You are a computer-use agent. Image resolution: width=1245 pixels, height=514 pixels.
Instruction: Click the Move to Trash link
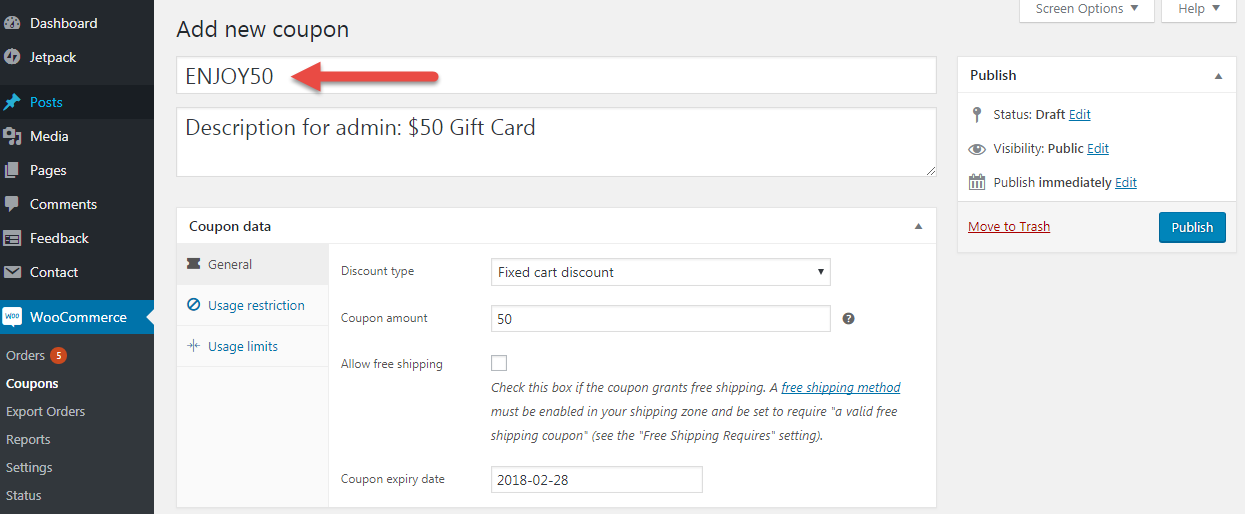[x=1009, y=226]
